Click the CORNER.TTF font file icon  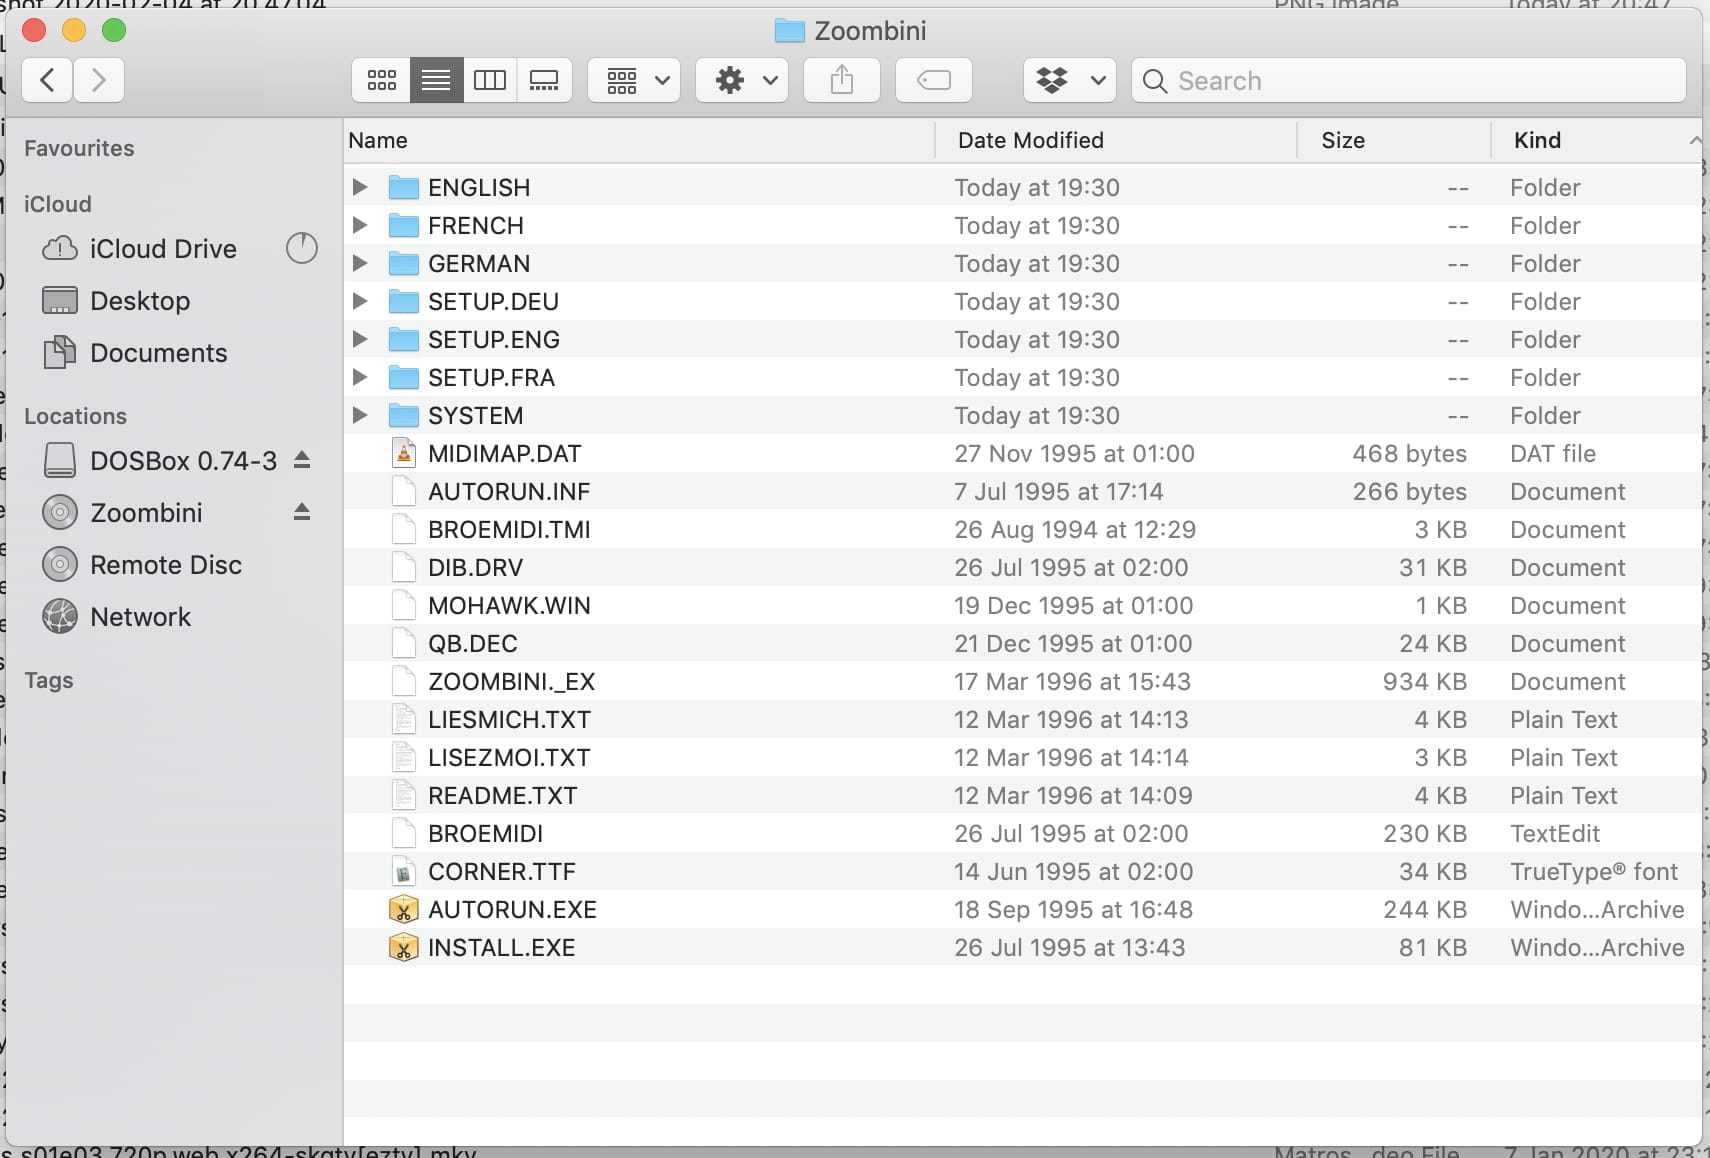[403, 871]
